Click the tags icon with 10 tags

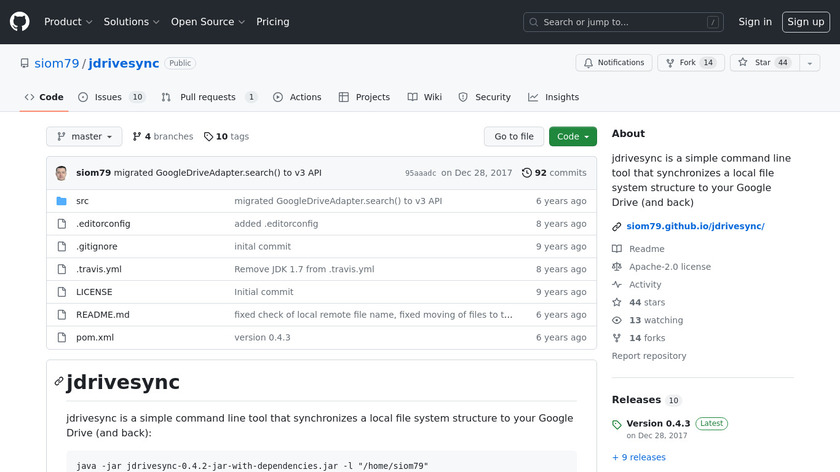(x=208, y=137)
